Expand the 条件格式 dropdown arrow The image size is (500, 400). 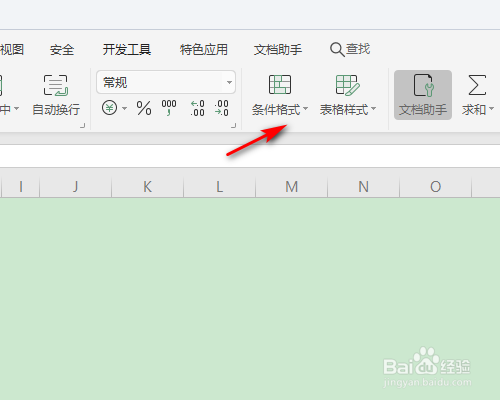tap(305, 108)
